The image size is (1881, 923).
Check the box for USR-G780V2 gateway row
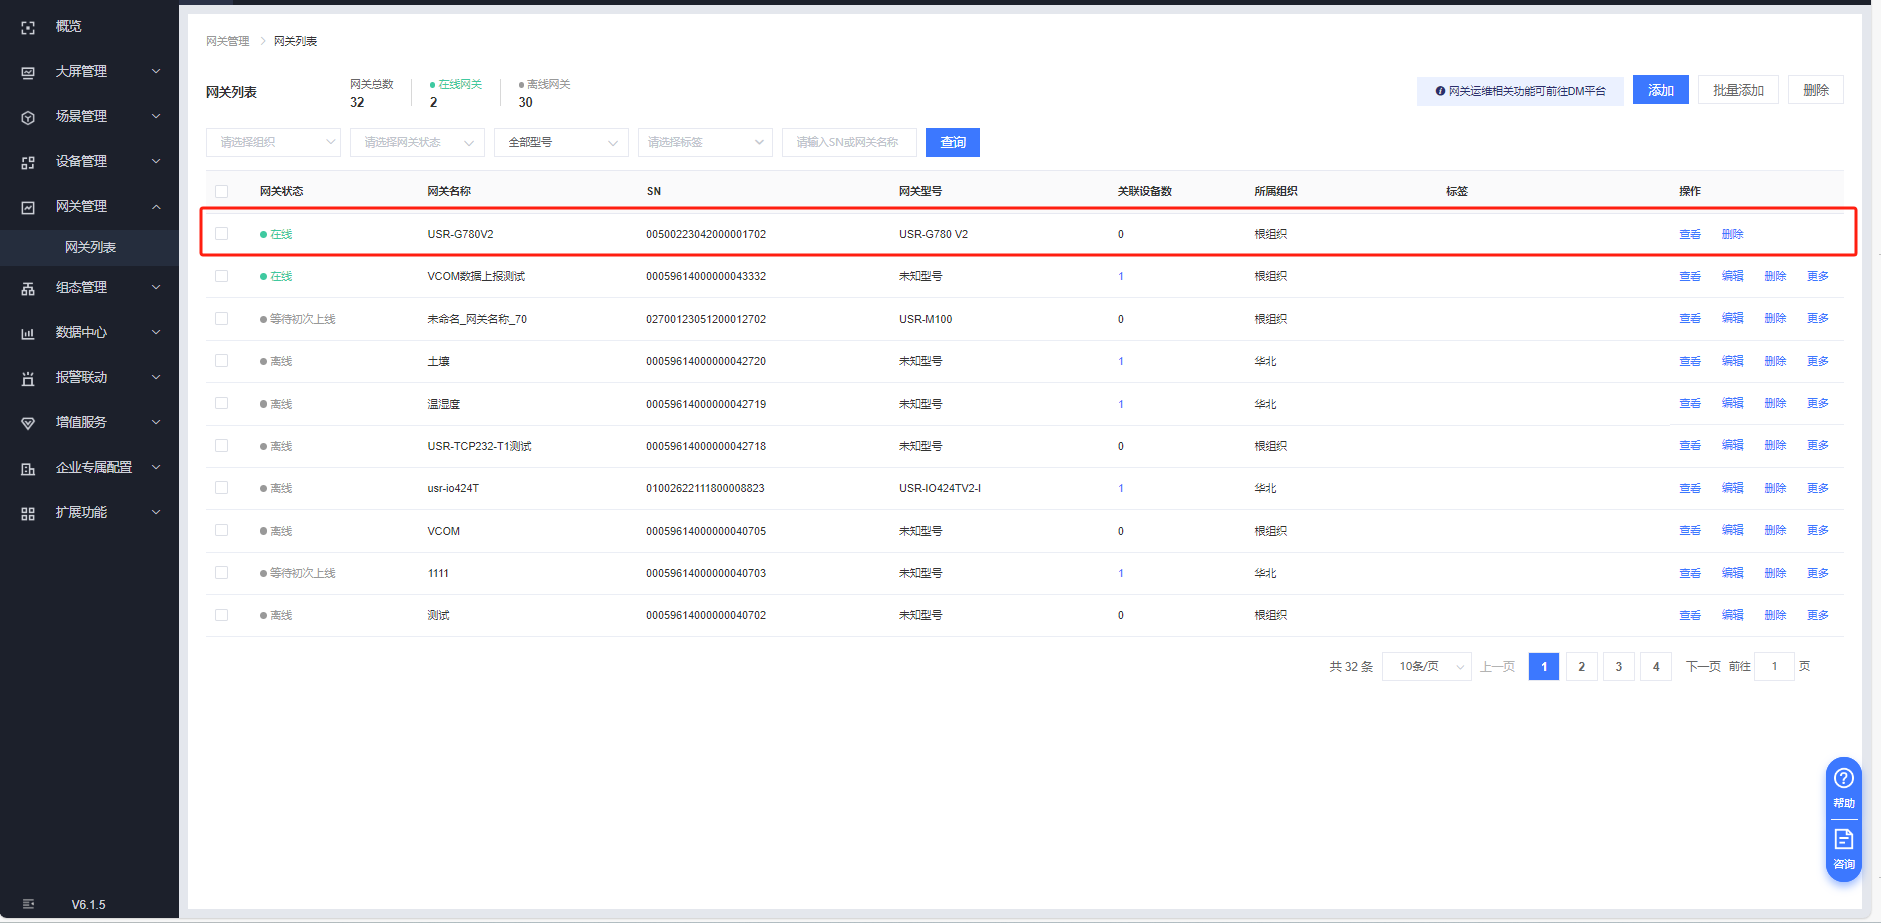point(221,234)
